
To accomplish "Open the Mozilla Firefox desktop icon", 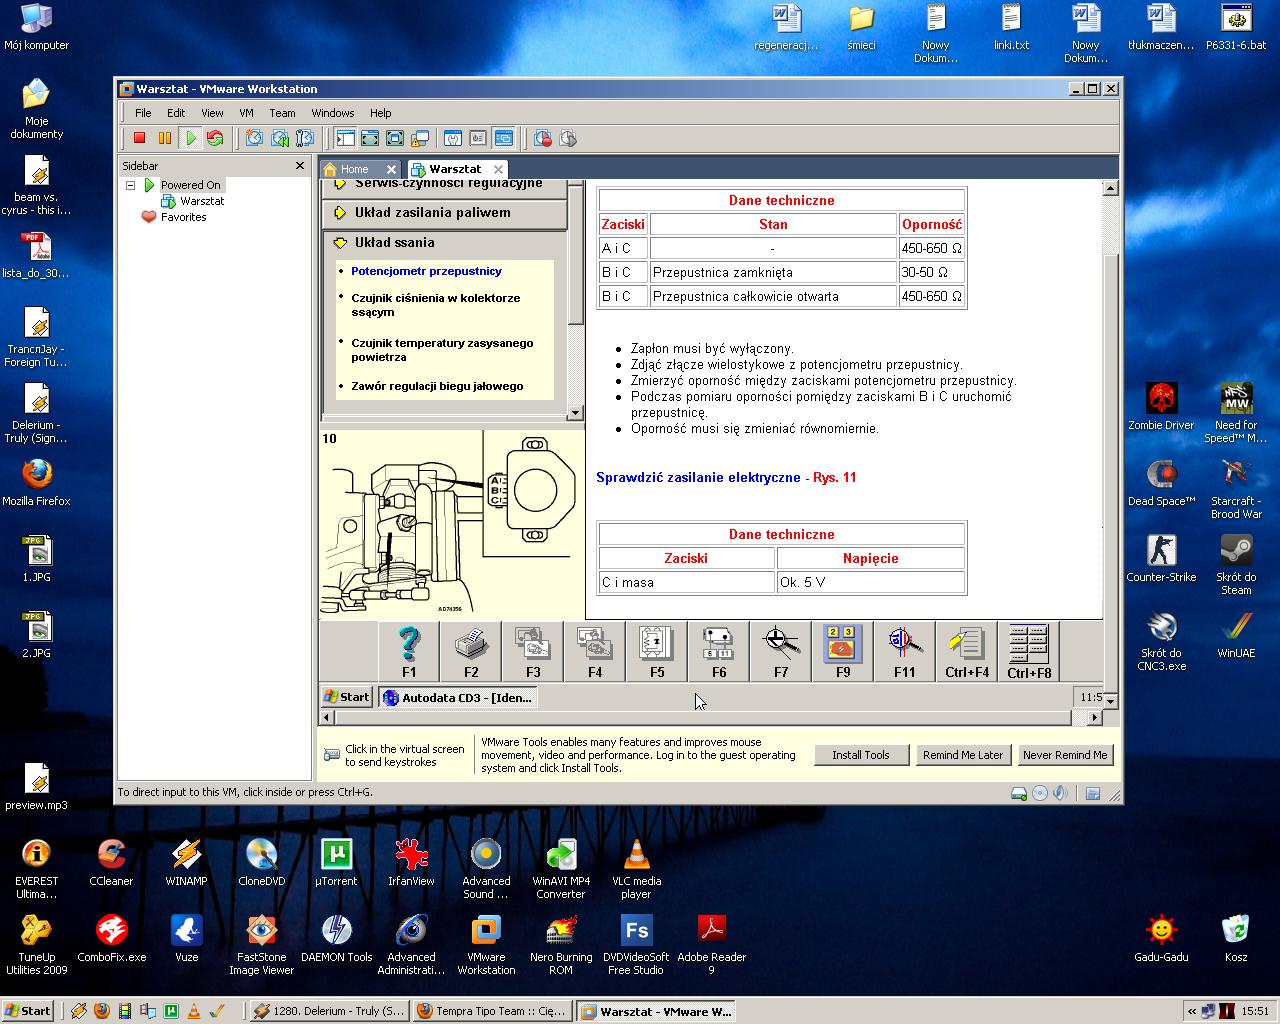I will 37,482.
